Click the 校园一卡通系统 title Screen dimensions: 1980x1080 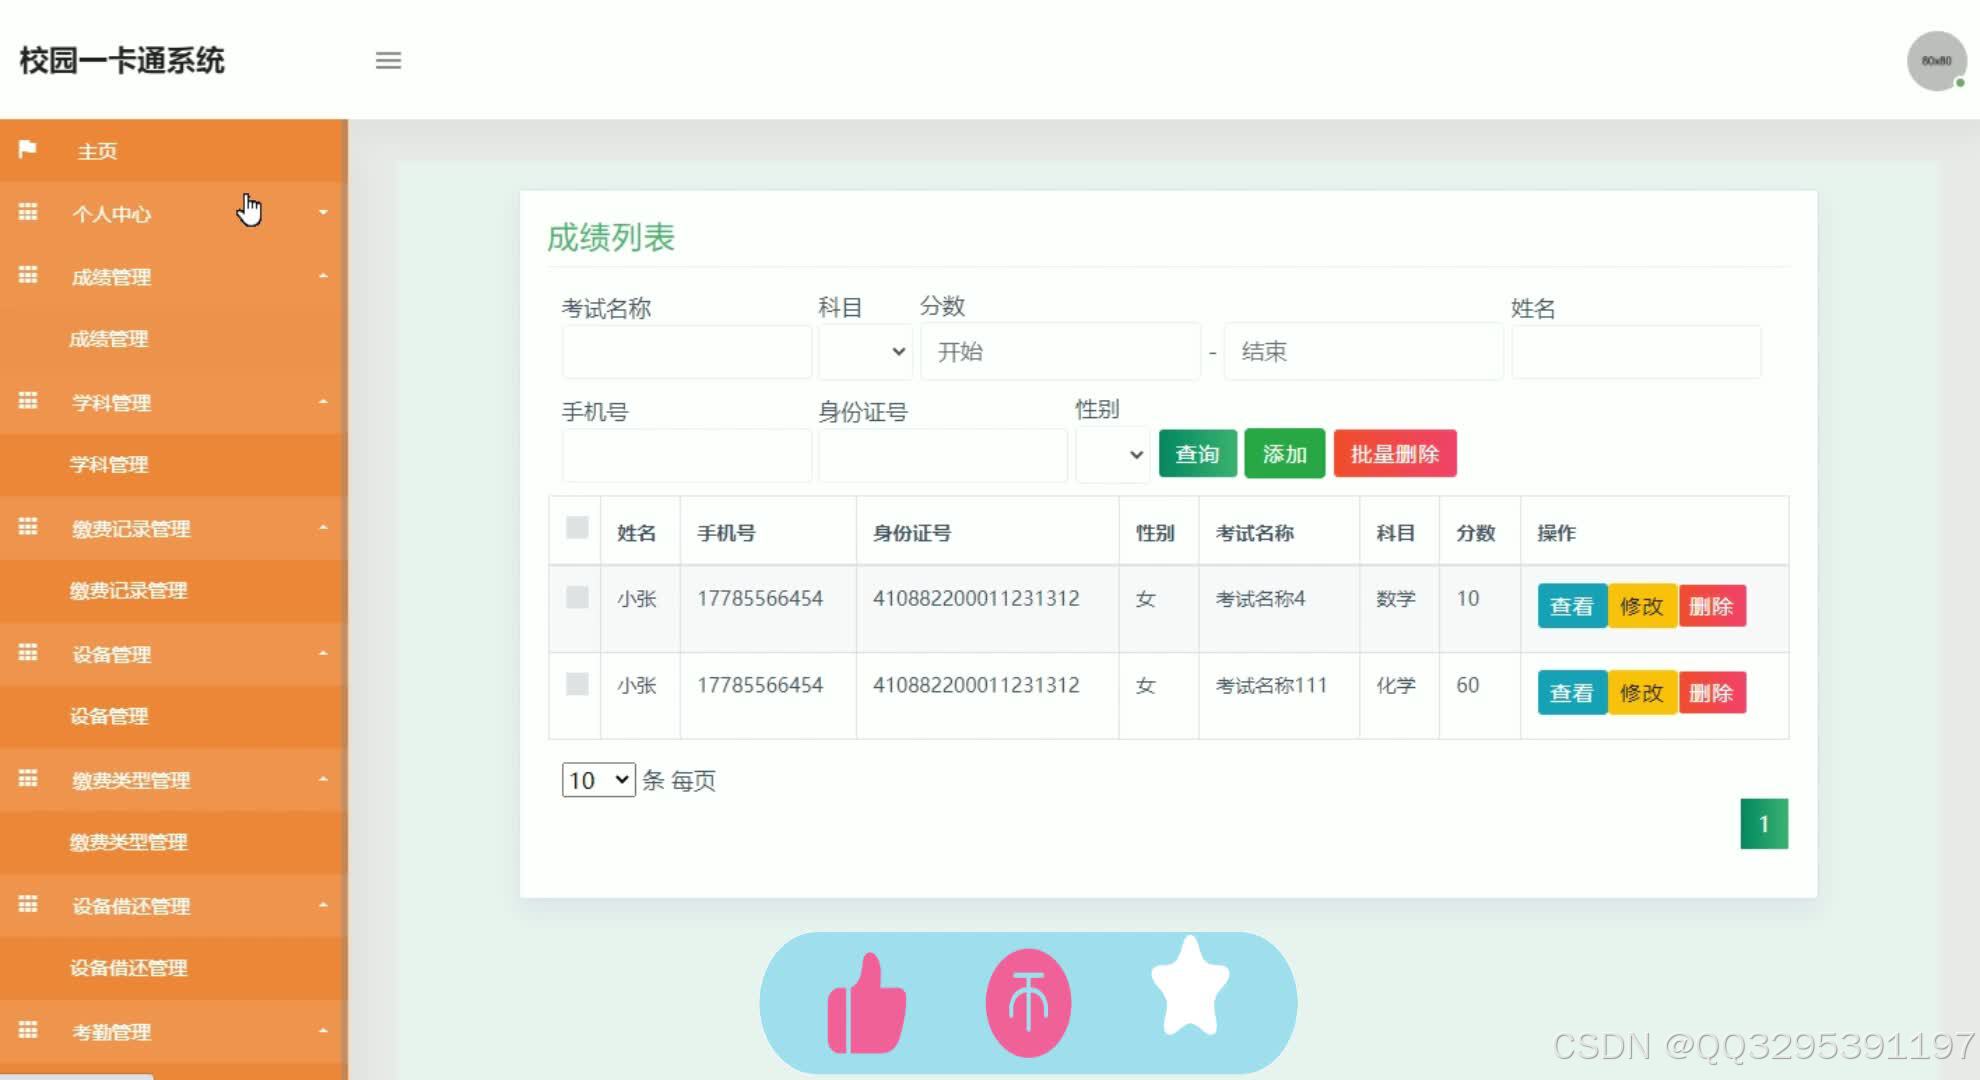(x=122, y=61)
